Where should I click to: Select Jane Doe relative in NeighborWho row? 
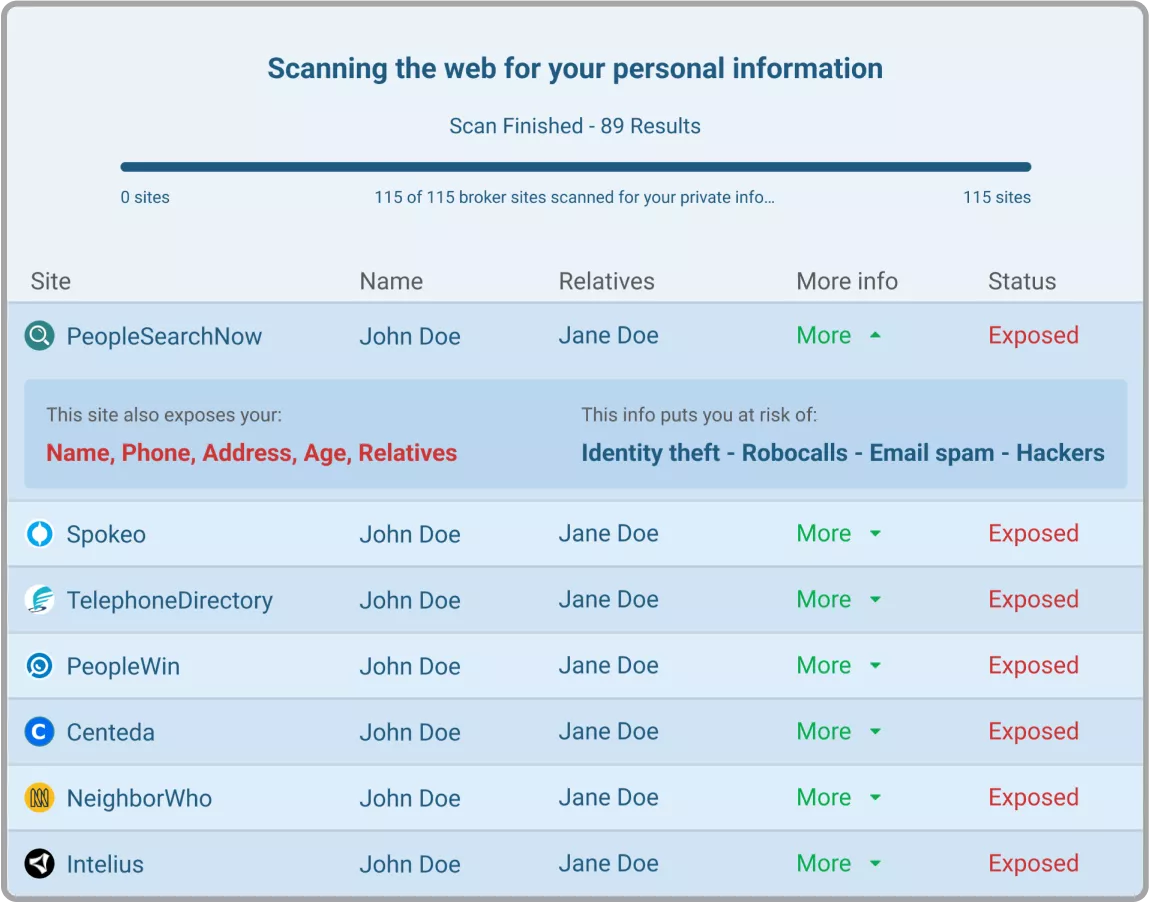608,798
